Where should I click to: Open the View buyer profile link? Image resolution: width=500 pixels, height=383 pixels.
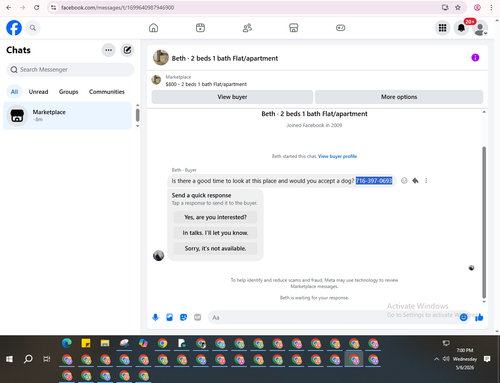(337, 156)
